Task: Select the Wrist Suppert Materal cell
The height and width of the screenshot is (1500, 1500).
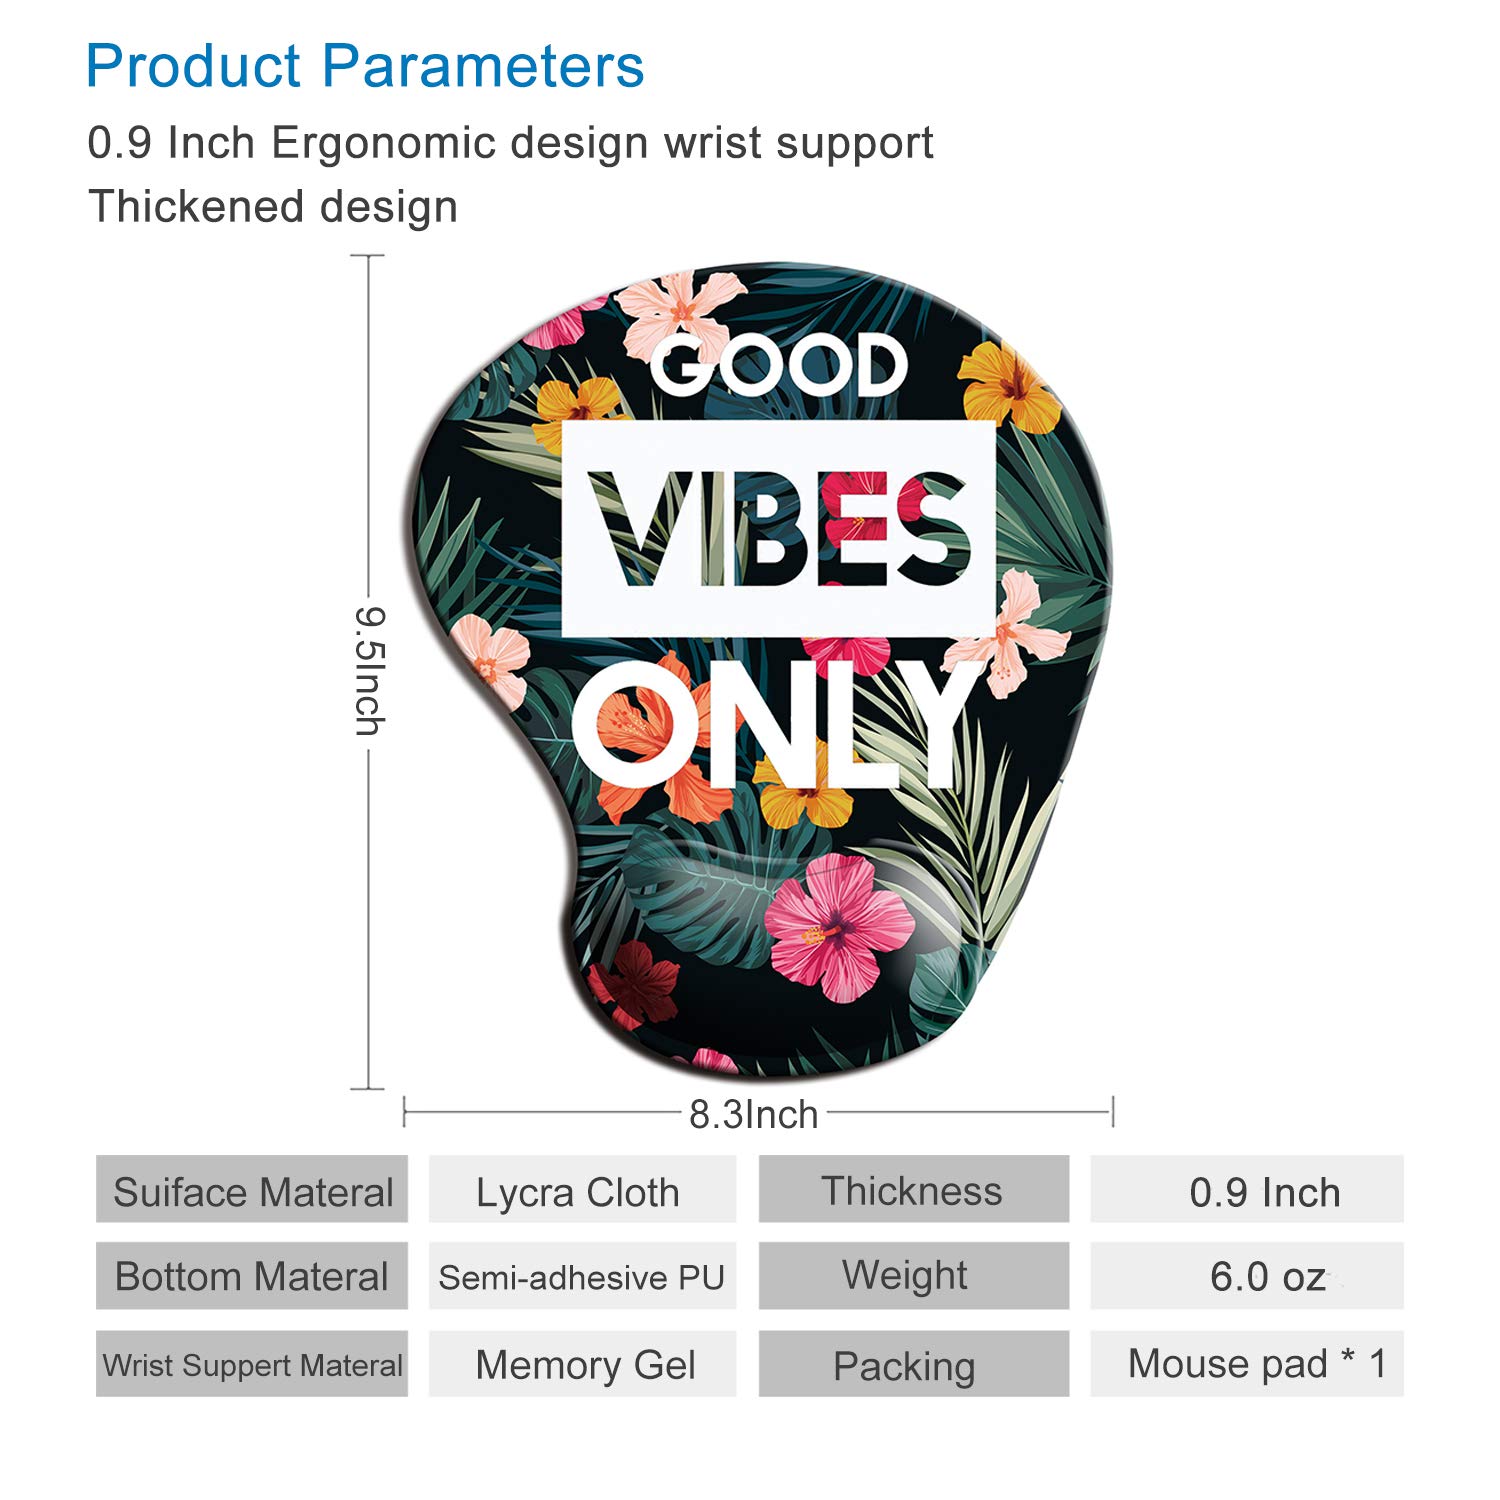Action: coord(252,1364)
